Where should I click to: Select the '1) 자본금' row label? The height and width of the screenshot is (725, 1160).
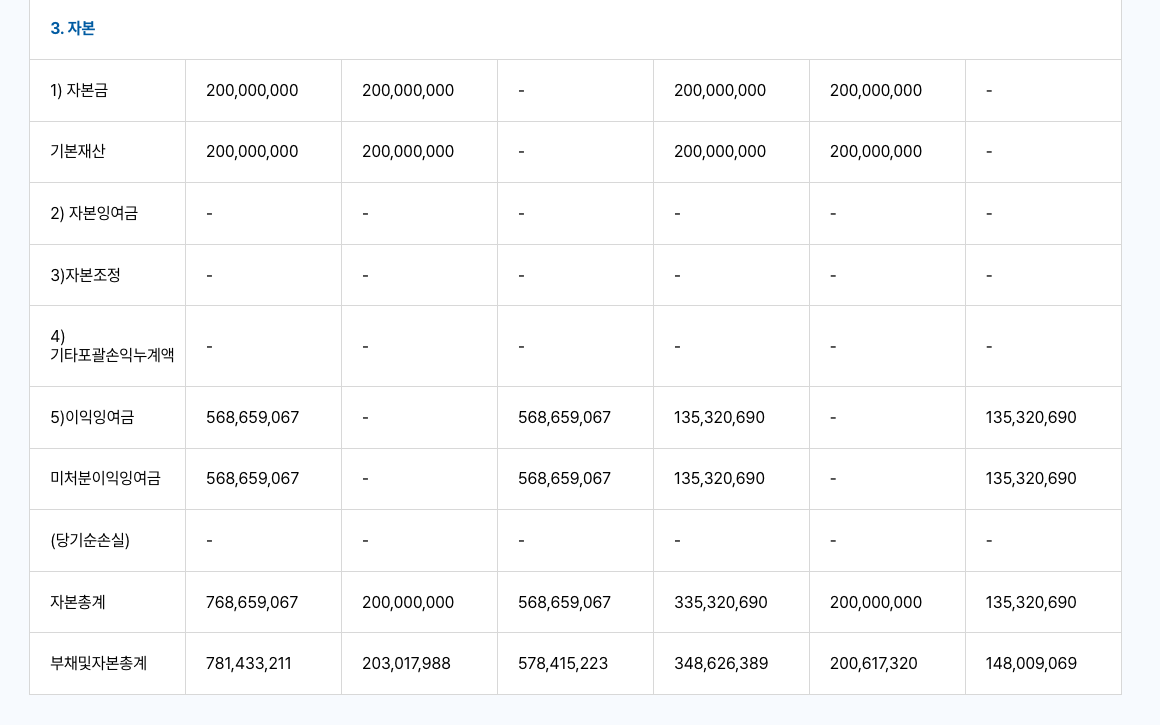click(x=79, y=91)
